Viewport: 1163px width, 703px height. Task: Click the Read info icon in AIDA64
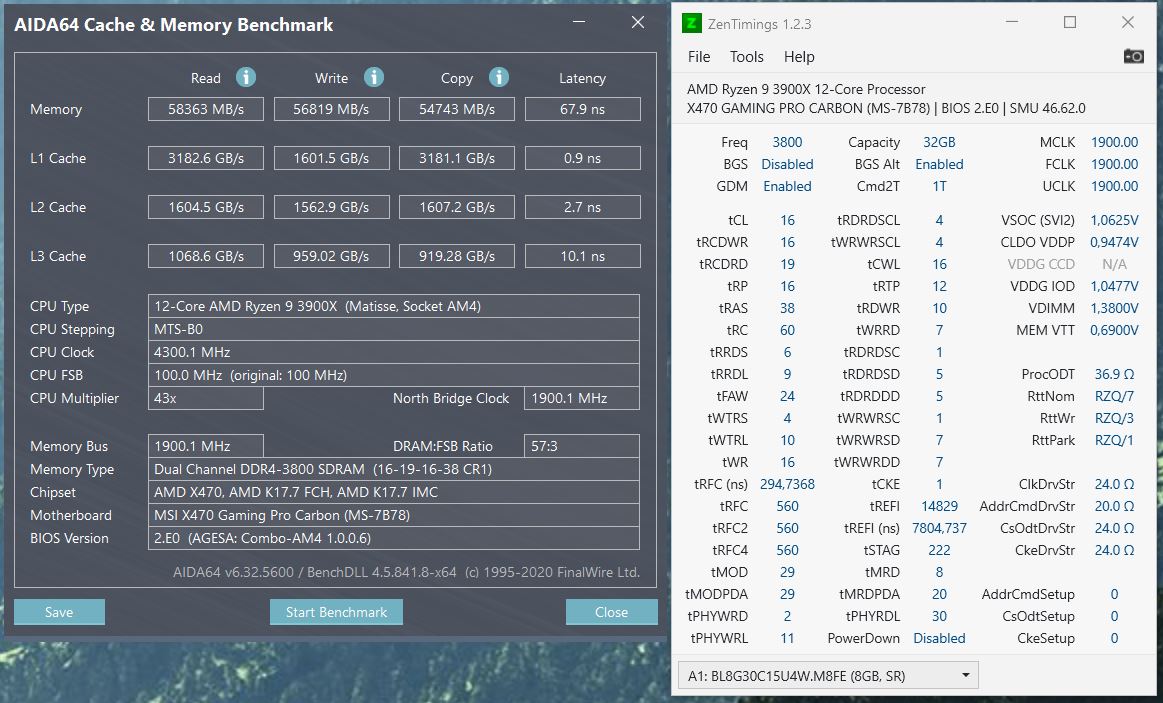(x=246, y=77)
